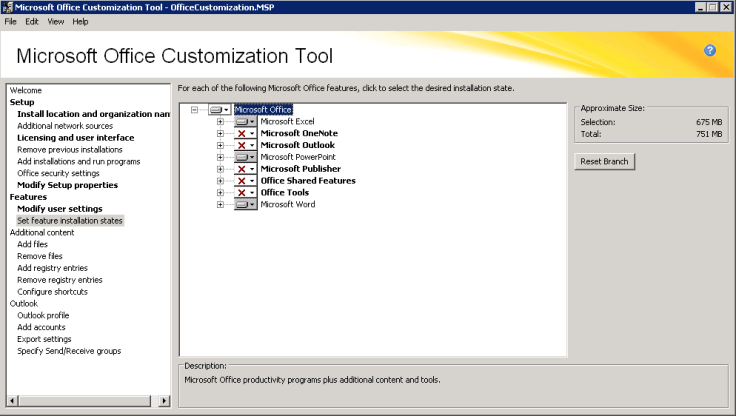The image size is (736, 416).
Task: Click the red X icon beside Microsoft Publisher
Action: 242,169
